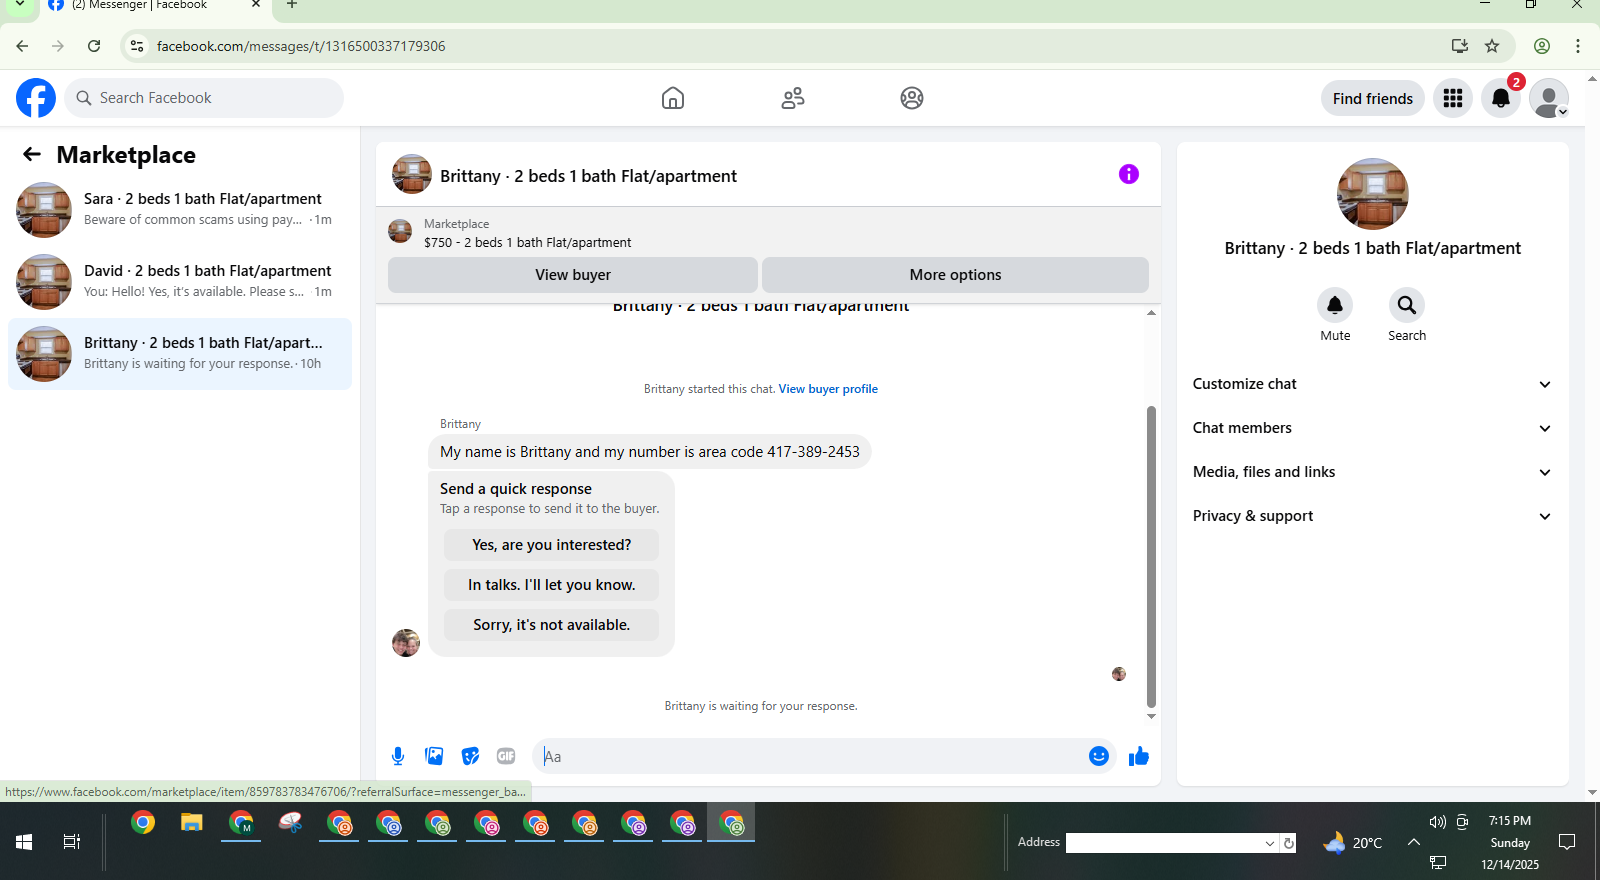The width and height of the screenshot is (1600, 880).
Task: Open the Windows notification center icon
Action: (1567, 842)
